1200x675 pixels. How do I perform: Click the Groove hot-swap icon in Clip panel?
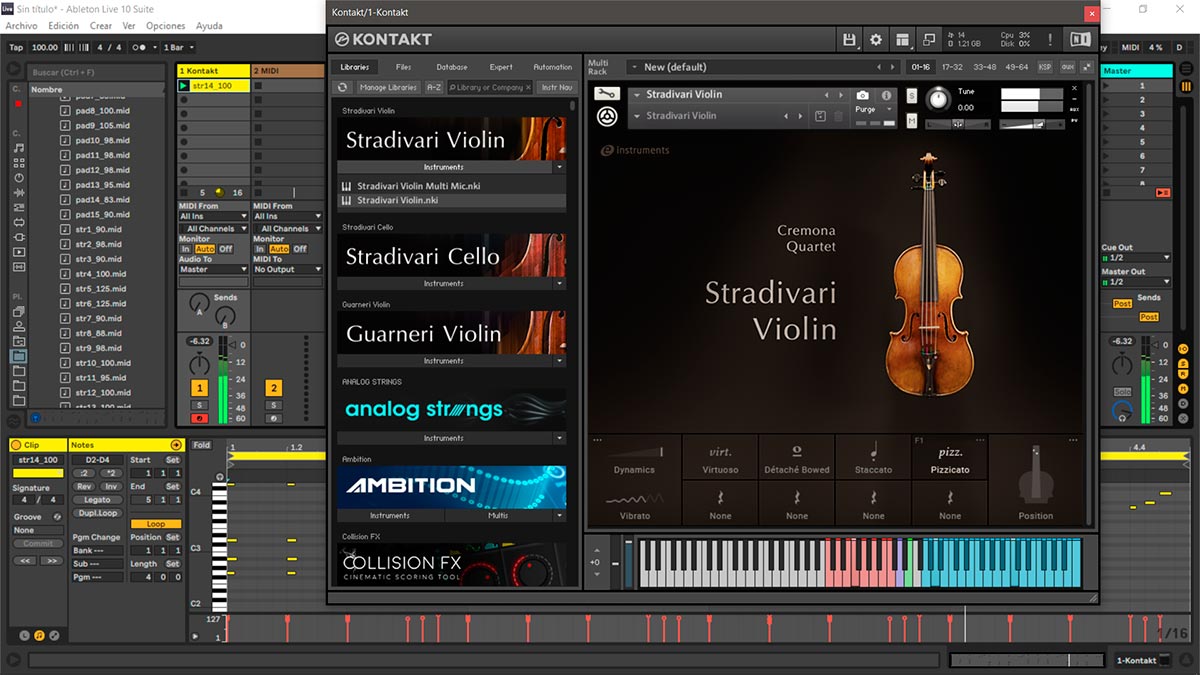(57, 517)
